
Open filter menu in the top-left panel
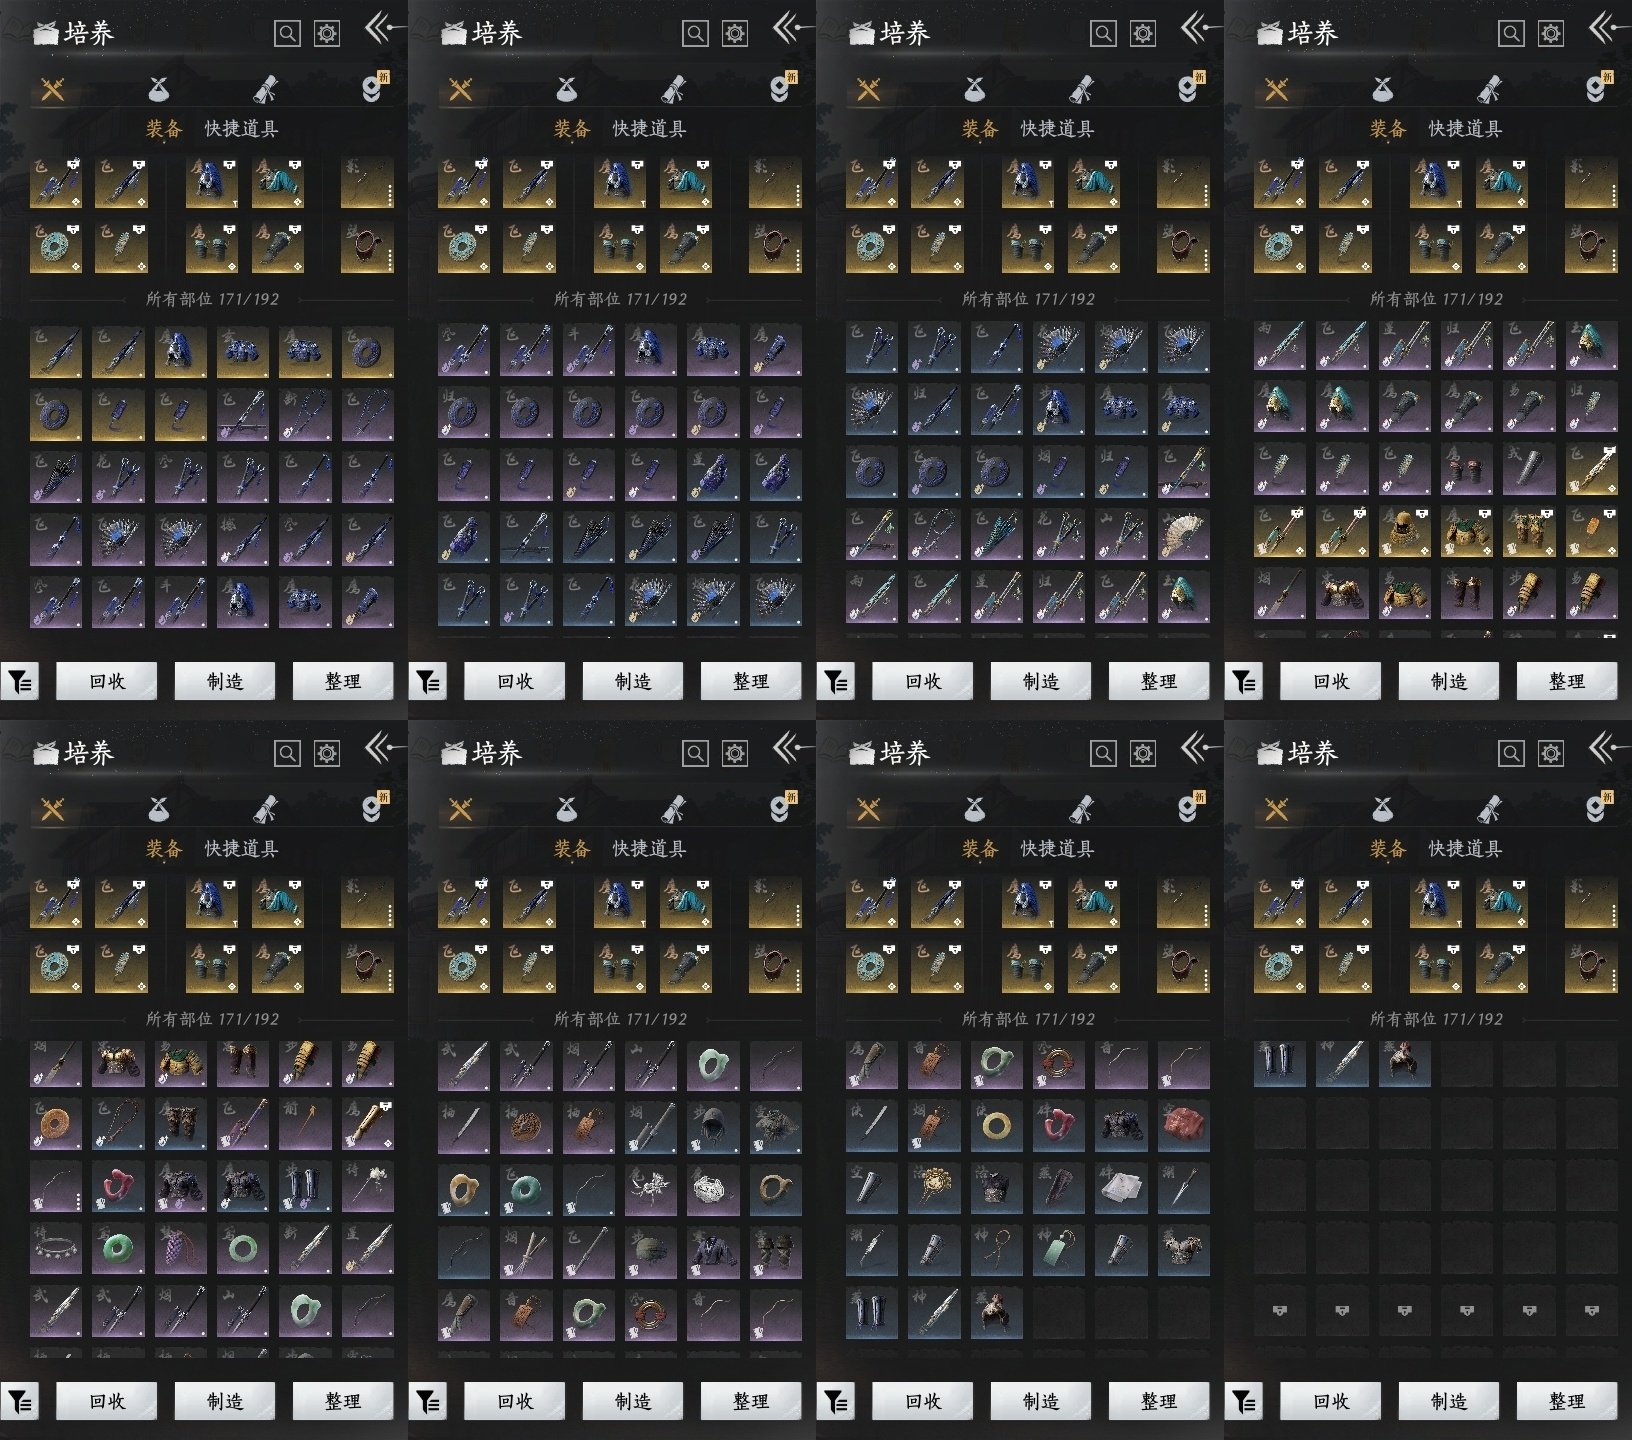pos(20,682)
